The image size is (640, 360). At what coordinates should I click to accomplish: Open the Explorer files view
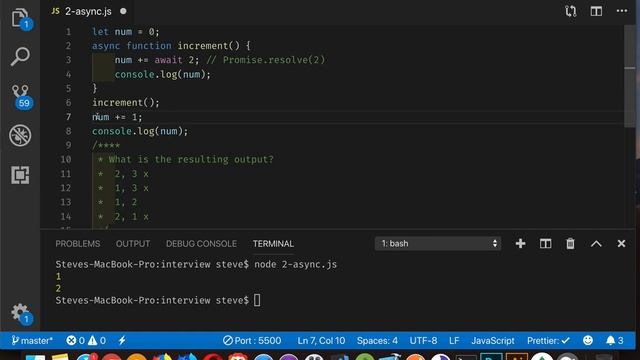(20, 18)
